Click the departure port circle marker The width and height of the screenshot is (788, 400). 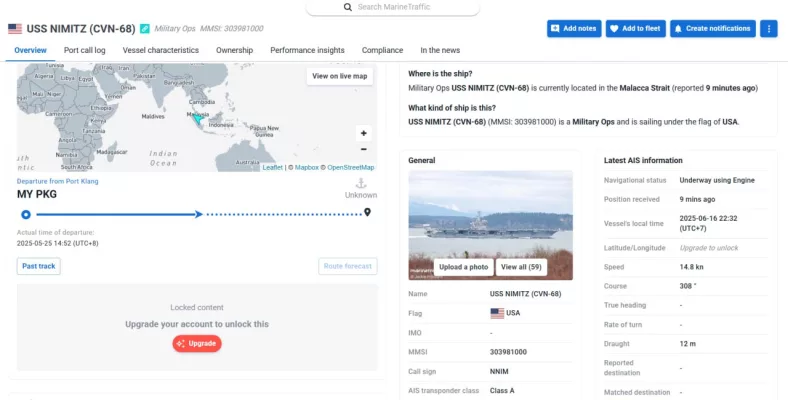26,214
